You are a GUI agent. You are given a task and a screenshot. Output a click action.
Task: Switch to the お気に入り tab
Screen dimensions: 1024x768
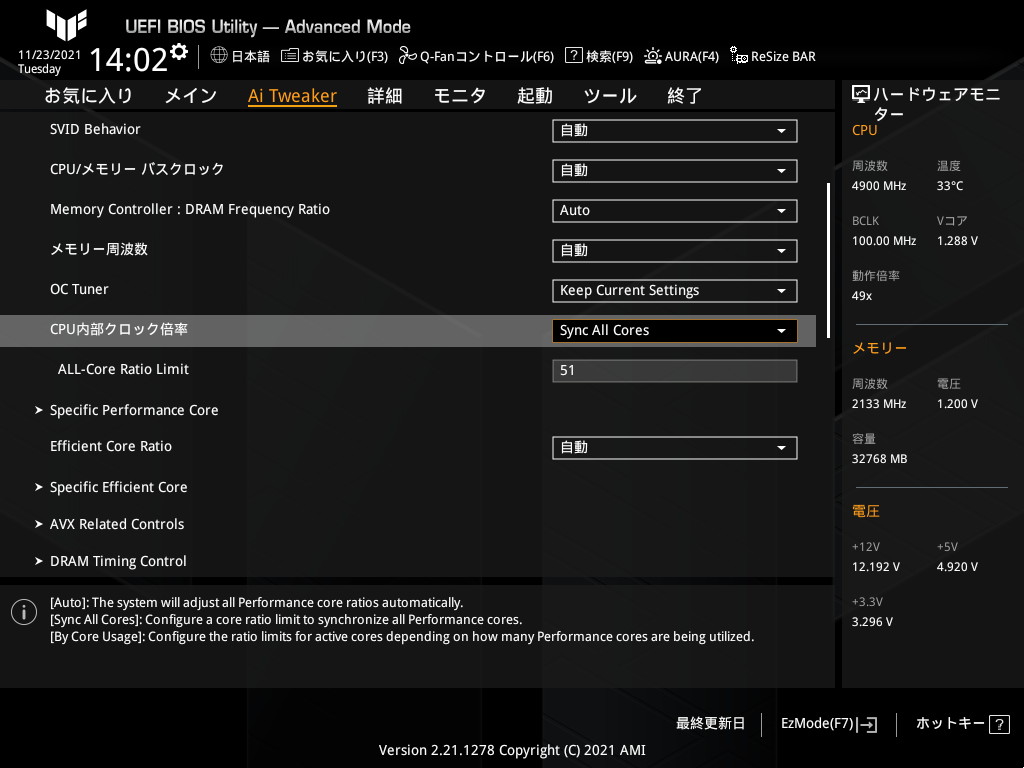point(88,95)
